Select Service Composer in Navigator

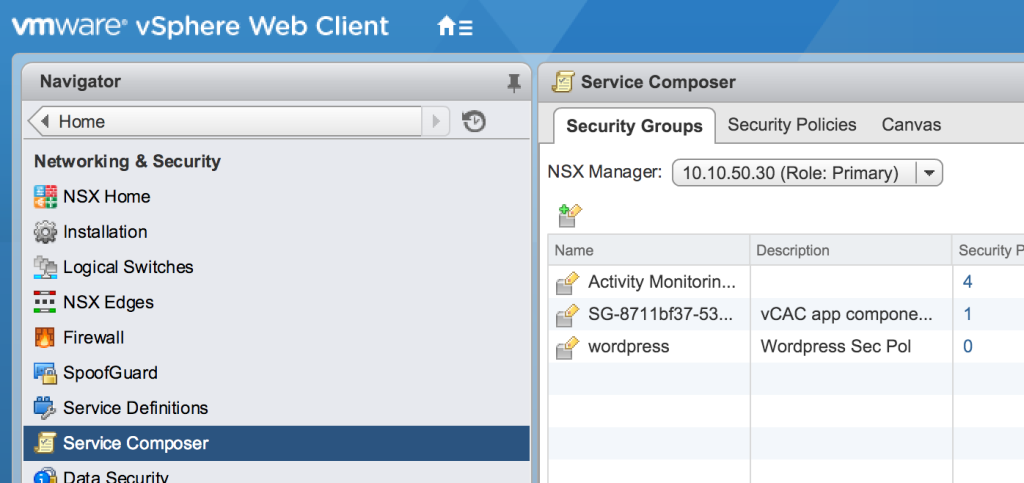tap(276, 443)
